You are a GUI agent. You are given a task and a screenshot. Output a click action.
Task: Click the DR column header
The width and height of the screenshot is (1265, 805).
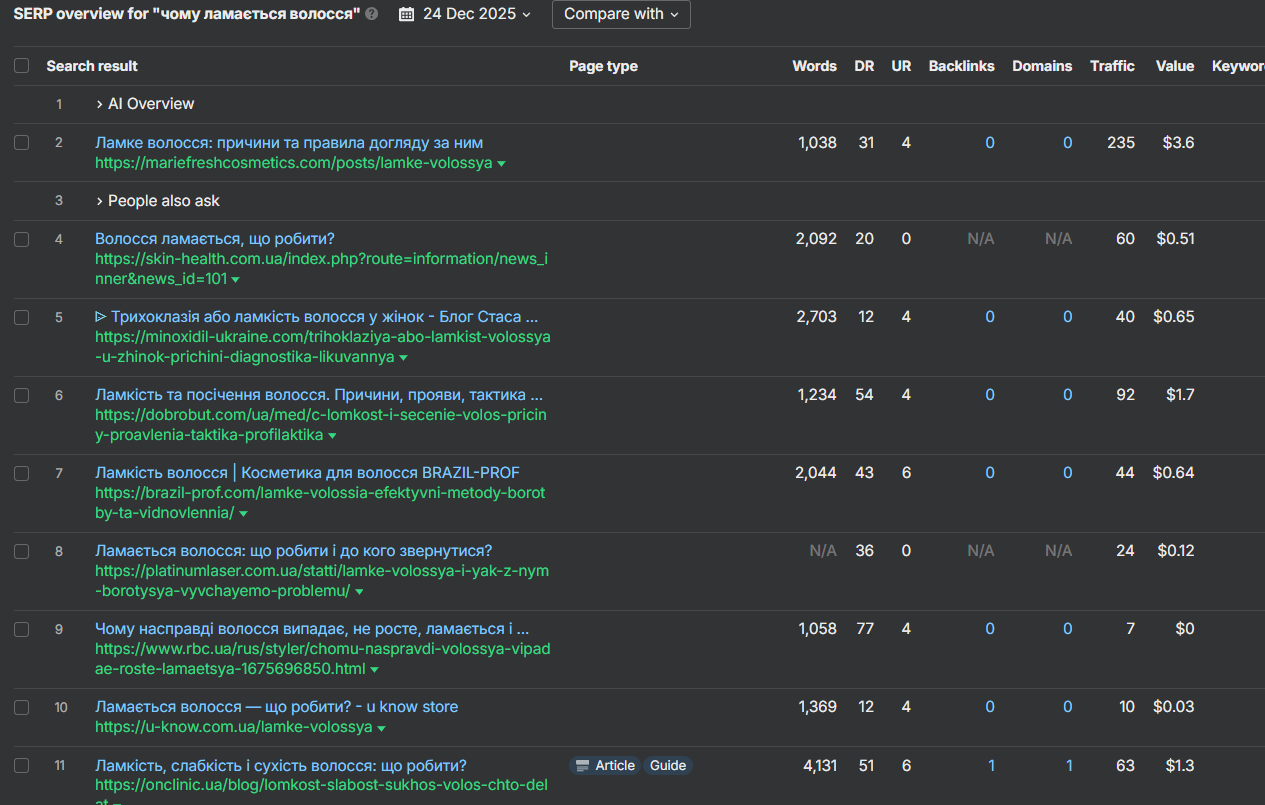[864, 66]
